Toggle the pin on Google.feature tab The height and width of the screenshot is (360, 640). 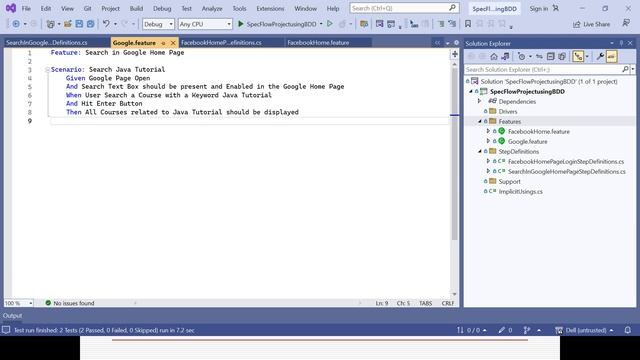tap(163, 43)
